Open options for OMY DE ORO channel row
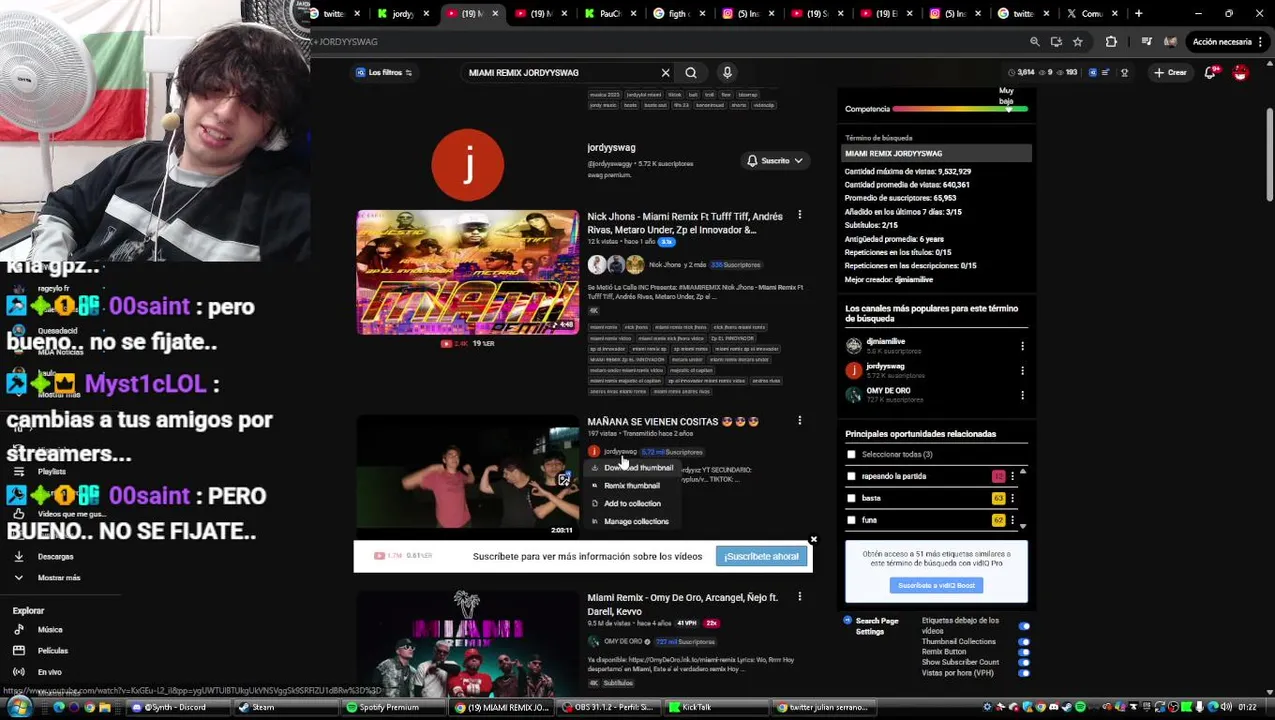Image resolution: width=1275 pixels, height=720 pixels. coord(1022,395)
